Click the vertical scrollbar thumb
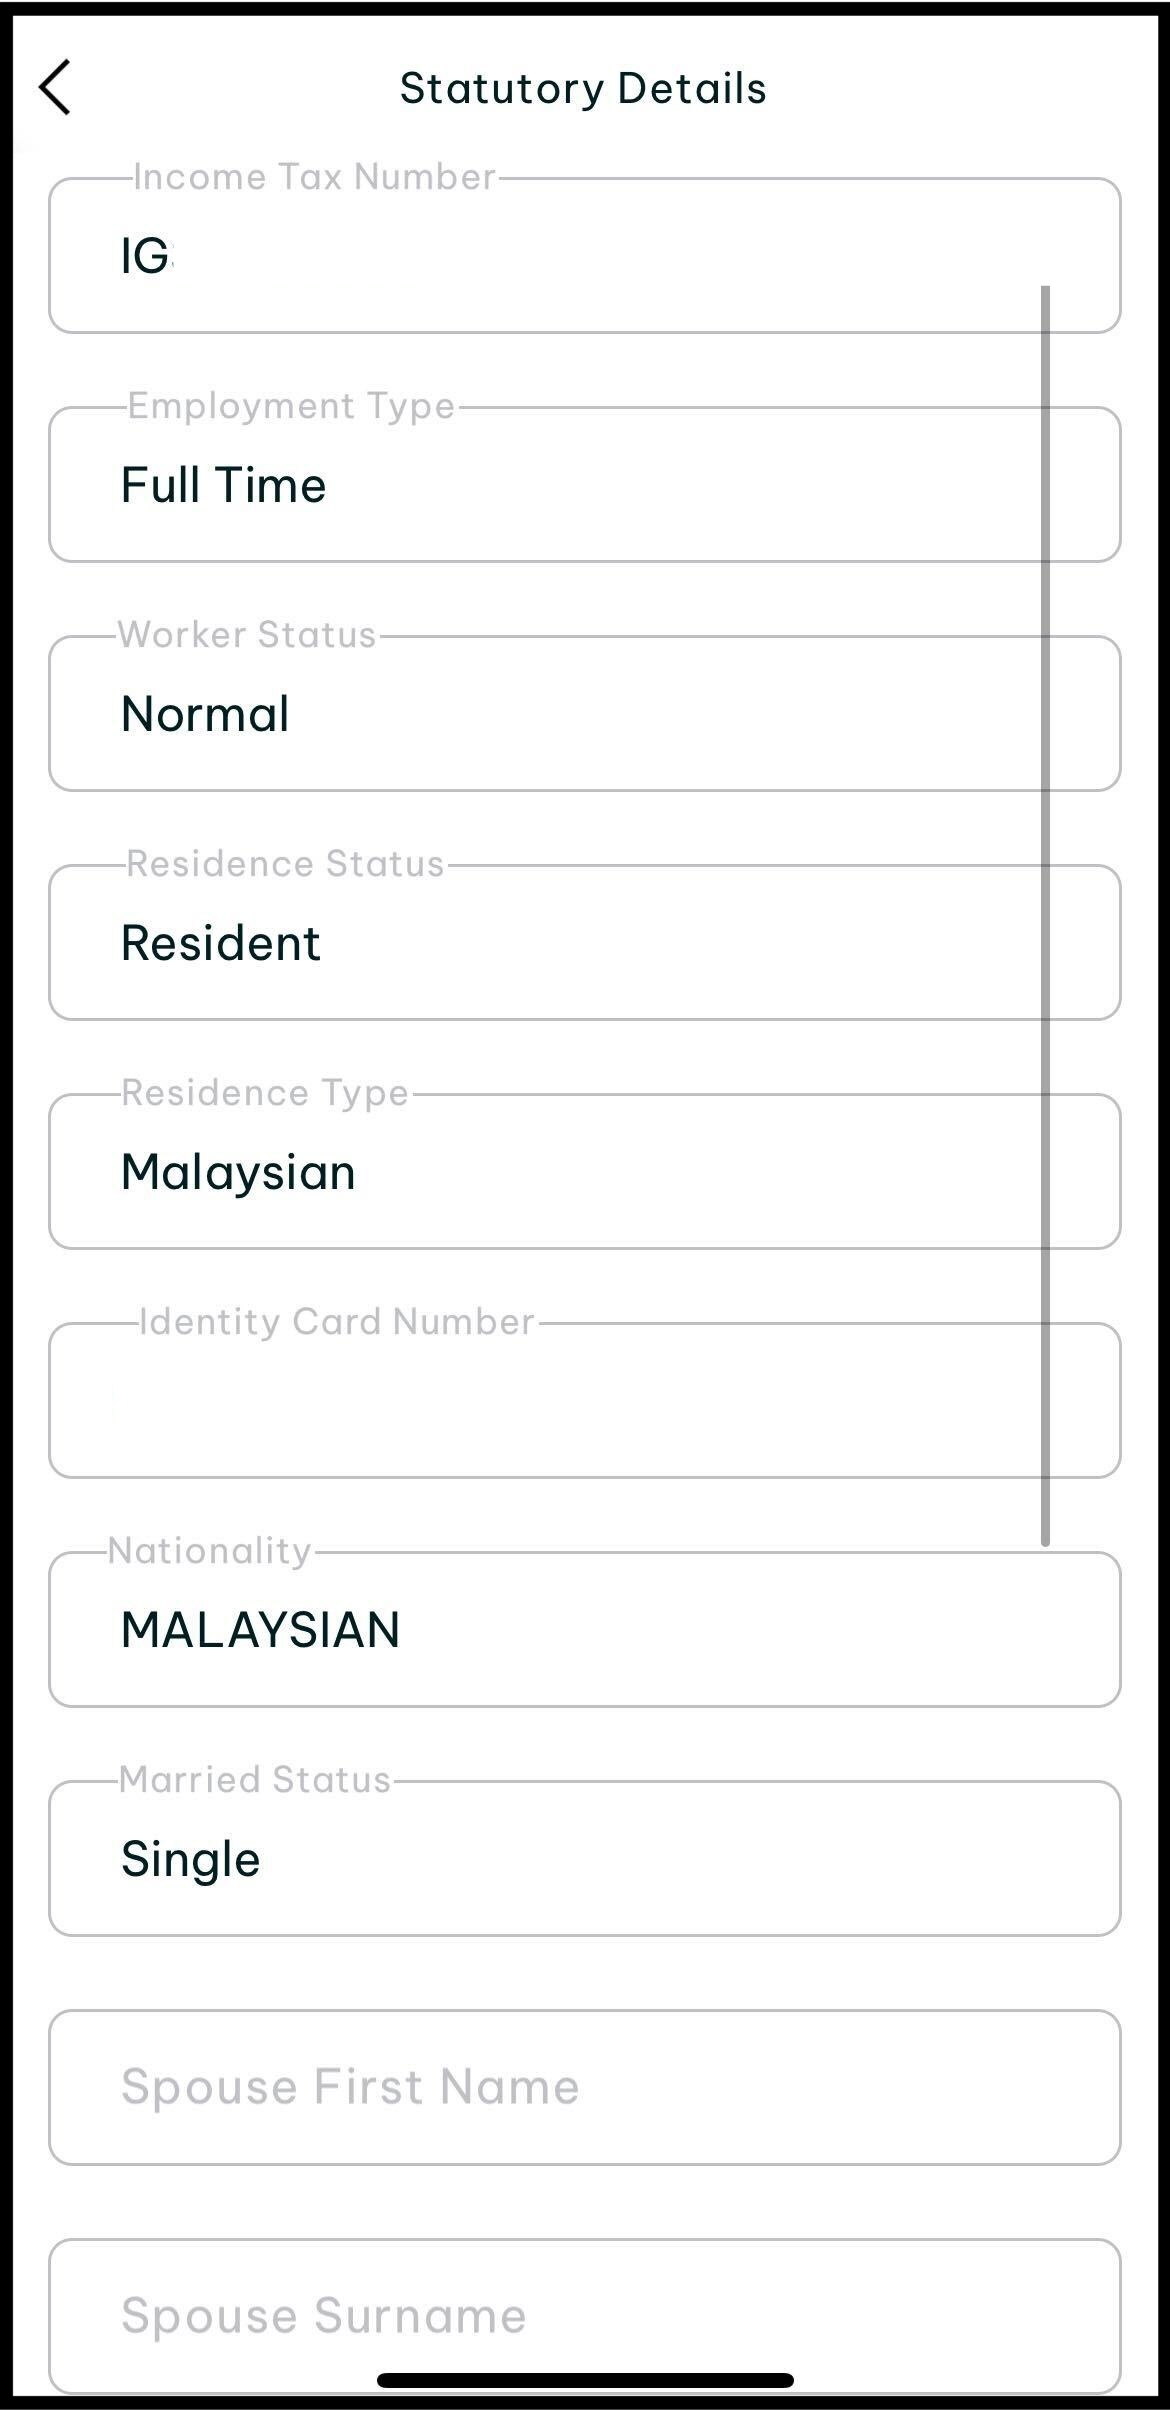Image resolution: width=1170 pixels, height=2412 pixels. tap(1045, 915)
